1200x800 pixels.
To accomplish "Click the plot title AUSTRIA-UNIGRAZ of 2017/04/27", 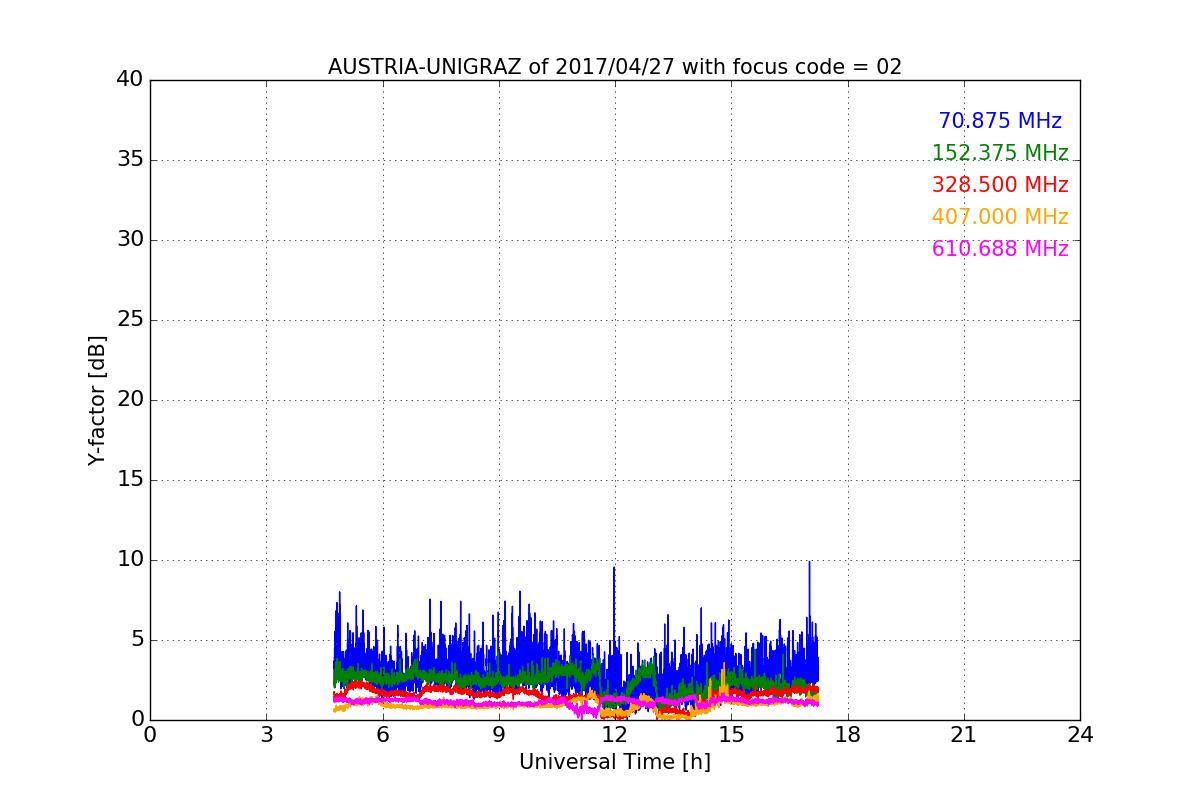I will pos(614,67).
